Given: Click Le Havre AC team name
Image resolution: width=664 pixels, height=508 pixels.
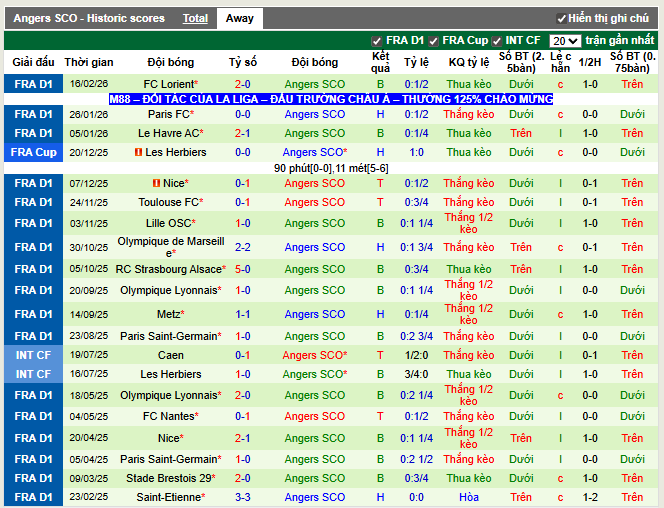Looking at the screenshot, I should 171,133.
